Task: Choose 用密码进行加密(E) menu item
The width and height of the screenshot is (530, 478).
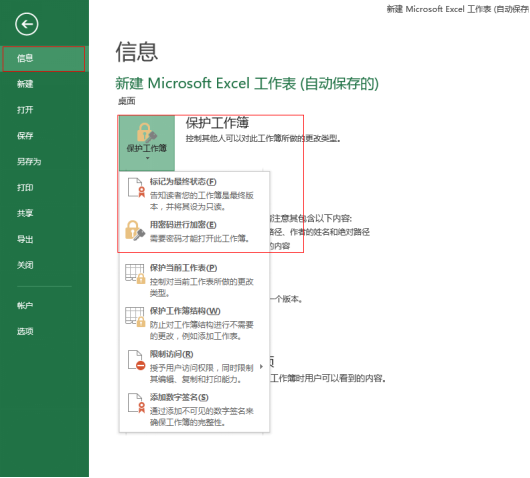Action: coord(194,232)
